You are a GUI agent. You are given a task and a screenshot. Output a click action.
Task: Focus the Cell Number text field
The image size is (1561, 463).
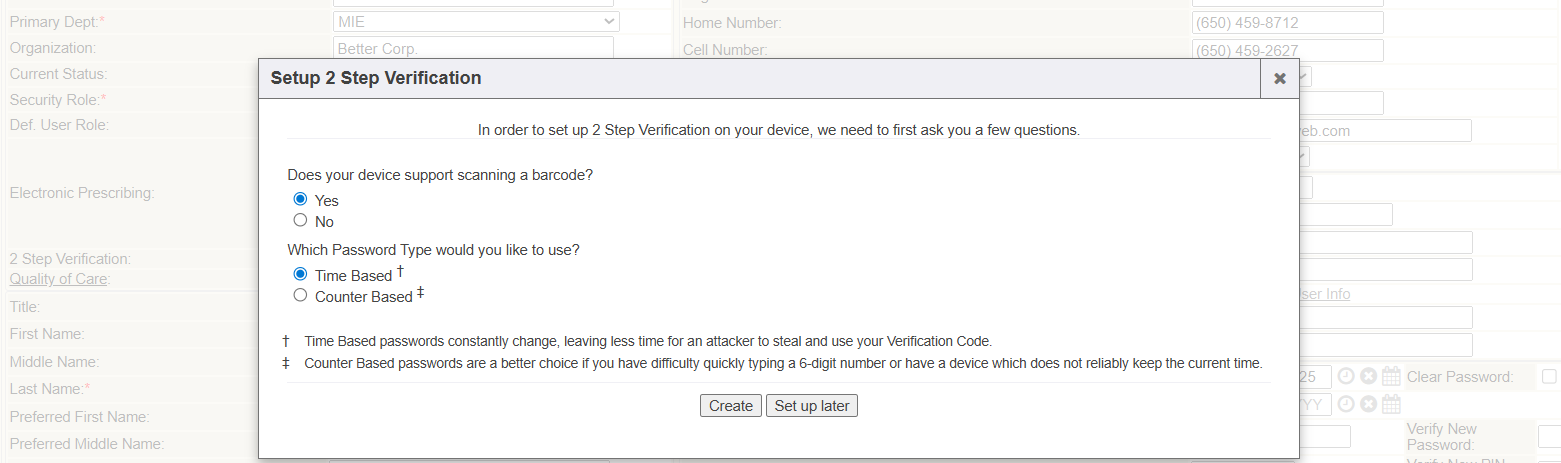1286,50
